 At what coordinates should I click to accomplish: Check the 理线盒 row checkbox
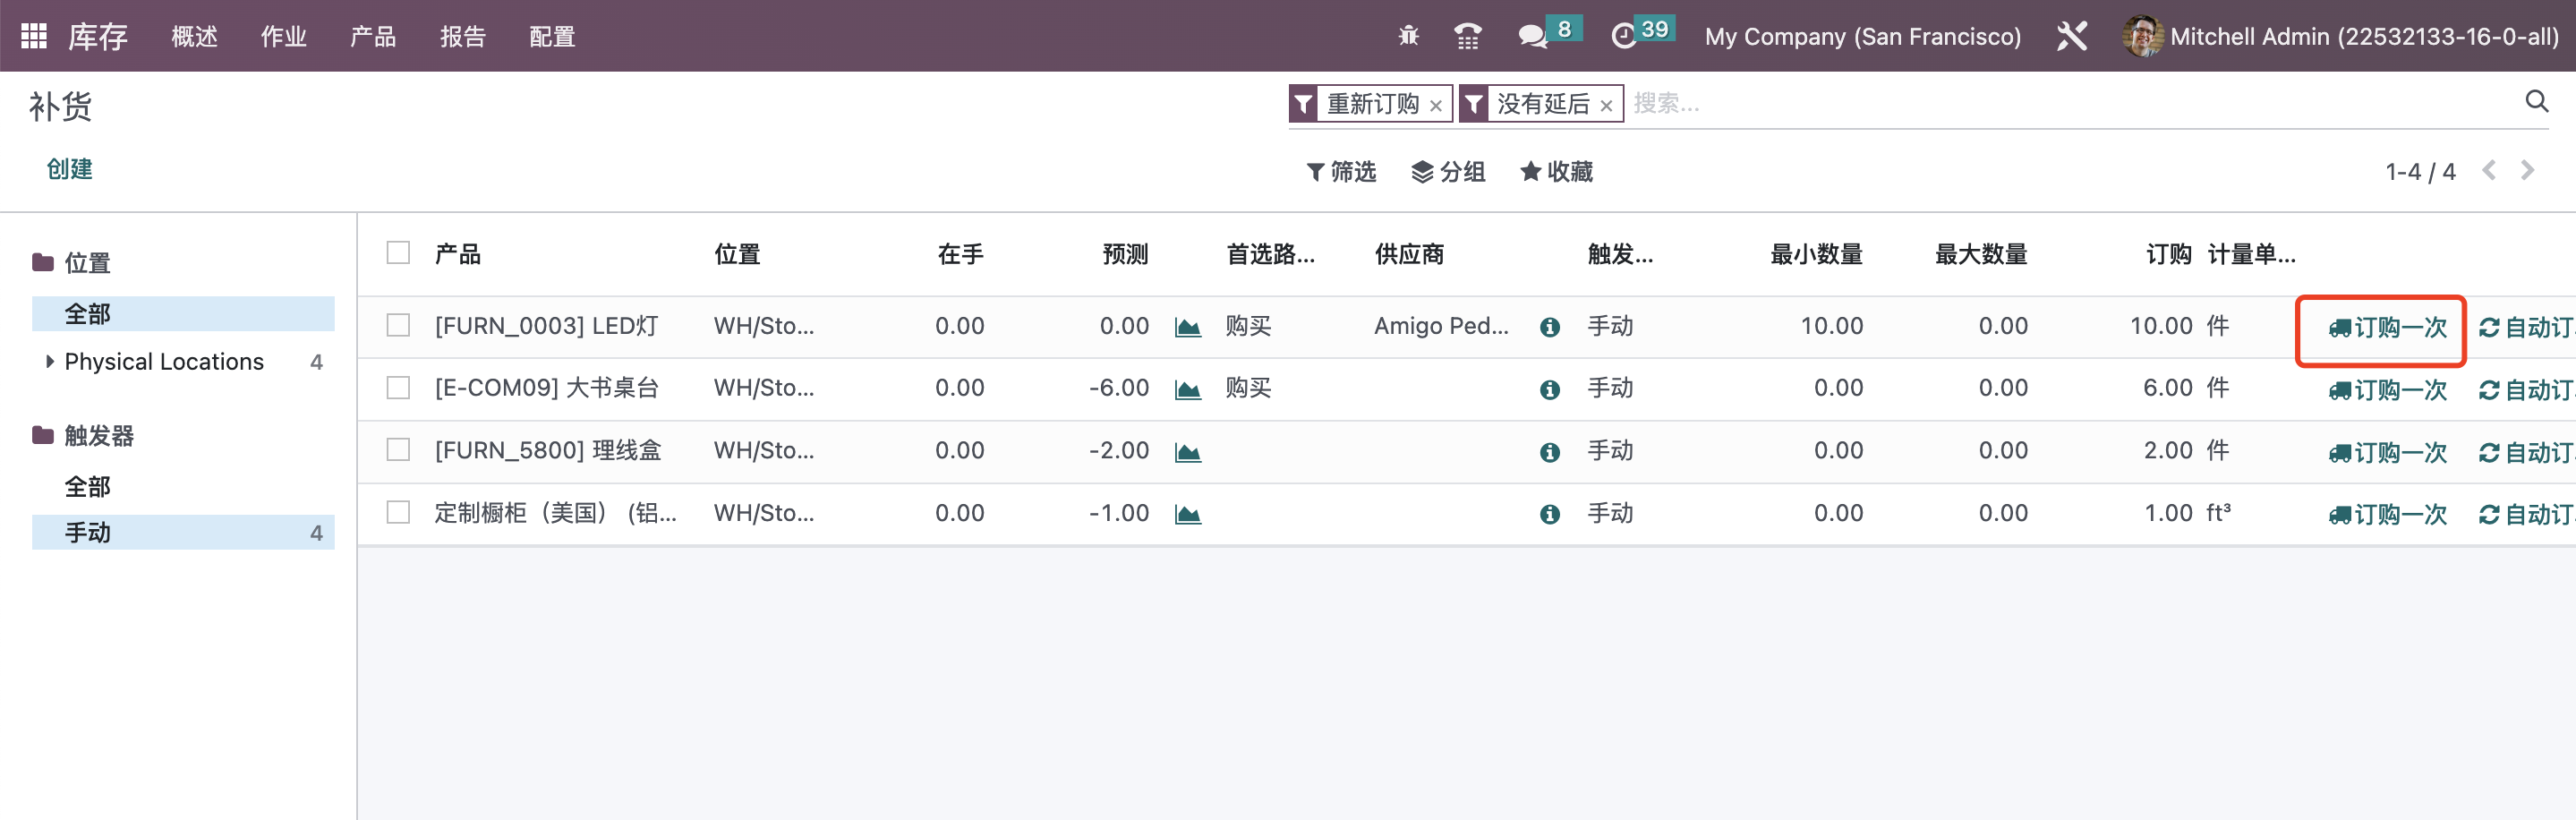coord(398,450)
